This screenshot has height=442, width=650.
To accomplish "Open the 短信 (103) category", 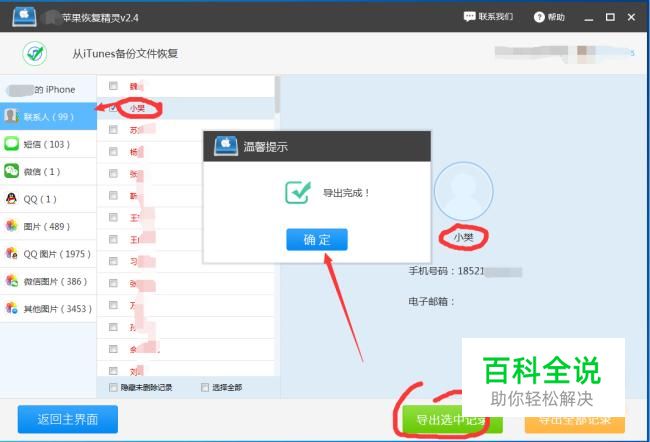I will tap(48, 144).
